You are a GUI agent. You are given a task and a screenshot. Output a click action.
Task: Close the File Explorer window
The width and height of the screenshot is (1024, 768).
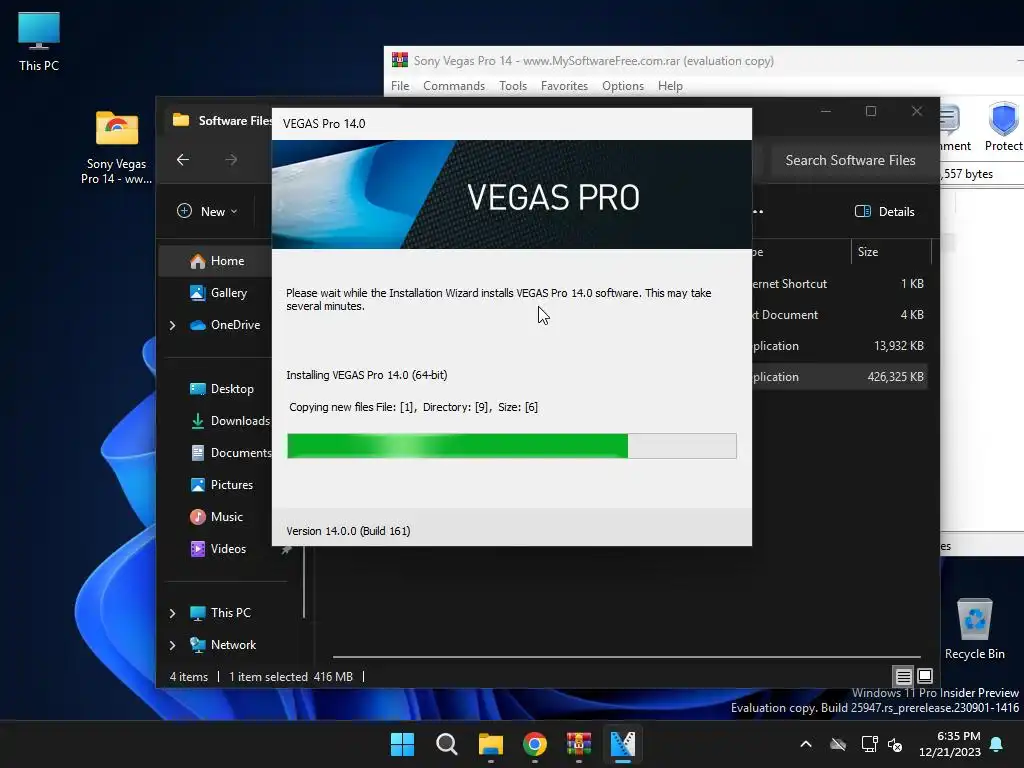coord(917,111)
